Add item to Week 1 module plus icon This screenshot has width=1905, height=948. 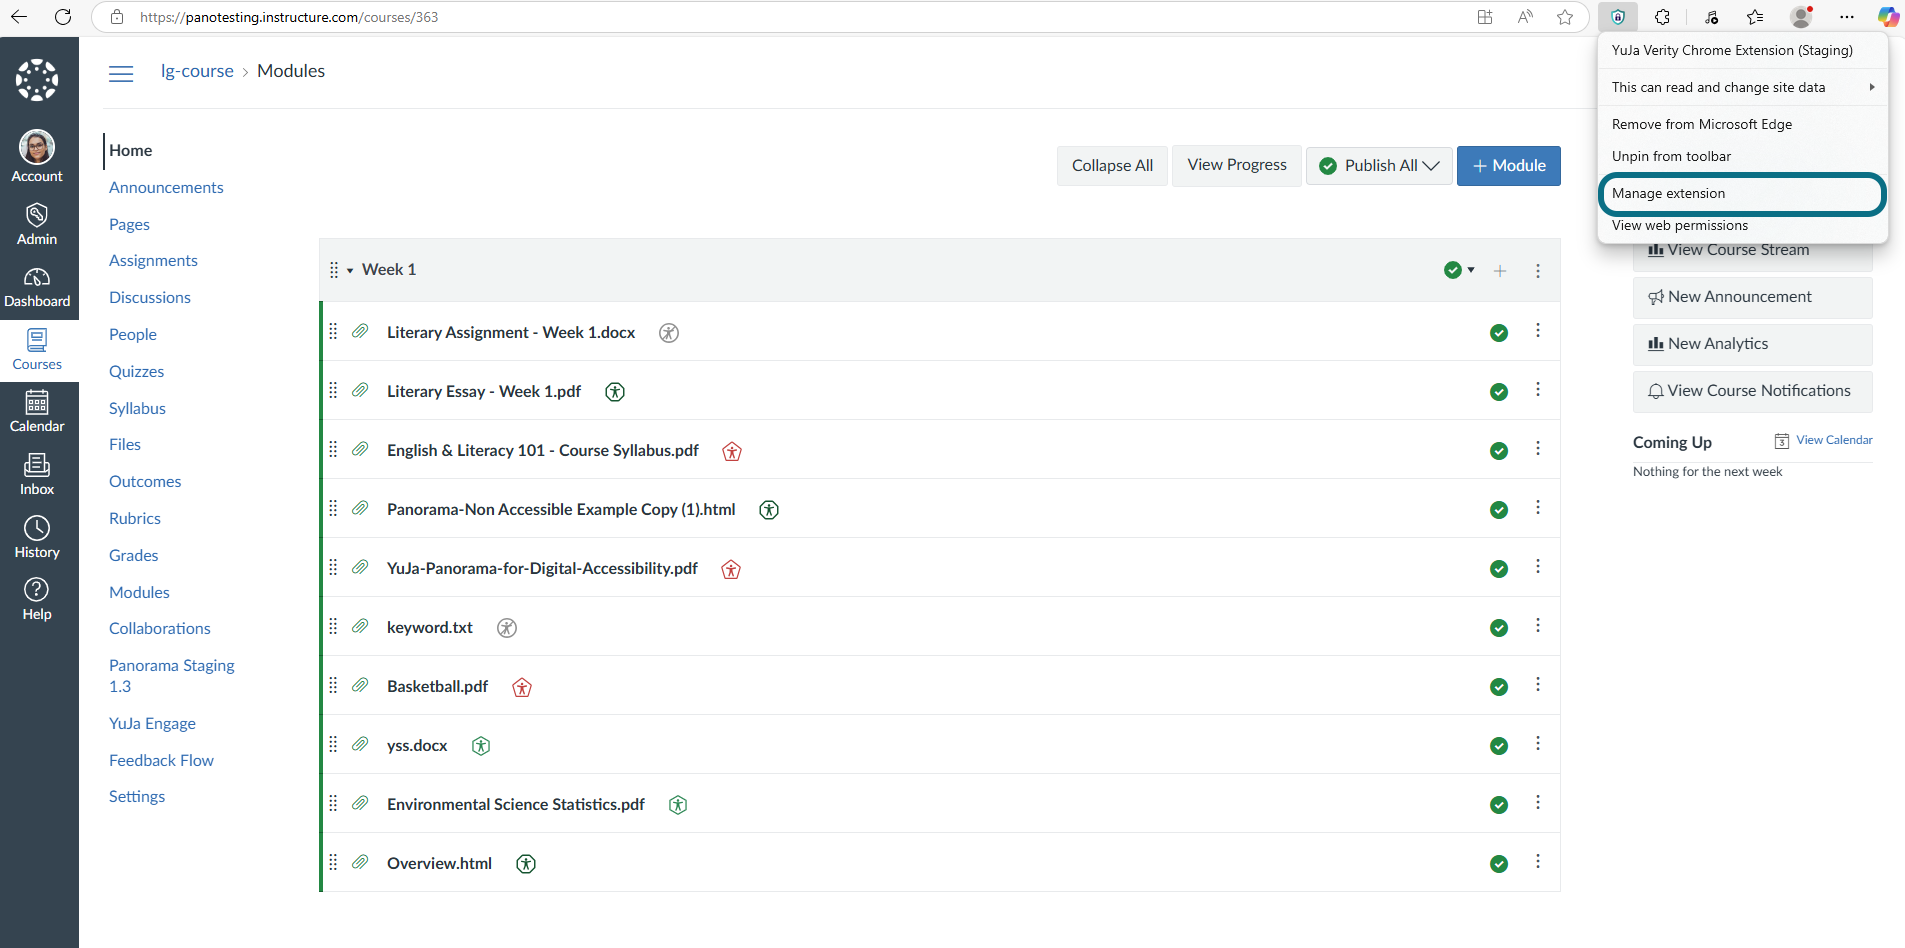tap(1500, 271)
